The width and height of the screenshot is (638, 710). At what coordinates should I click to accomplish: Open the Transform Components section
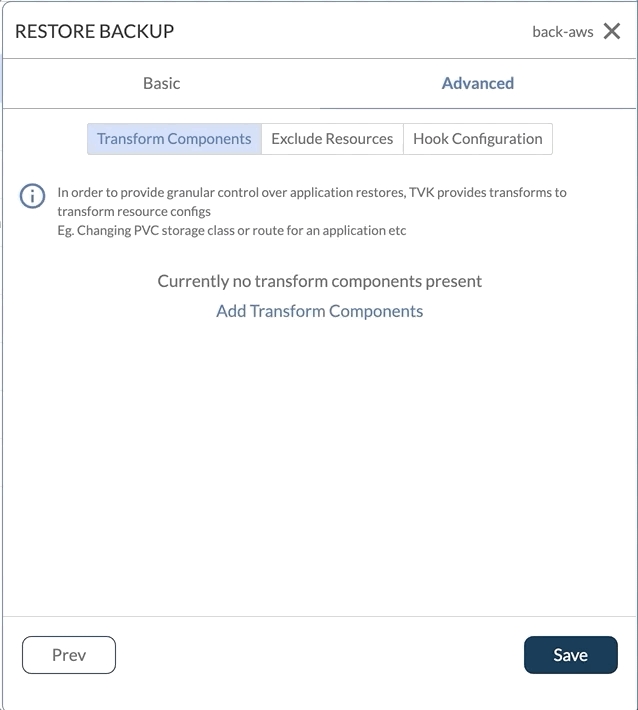point(174,139)
